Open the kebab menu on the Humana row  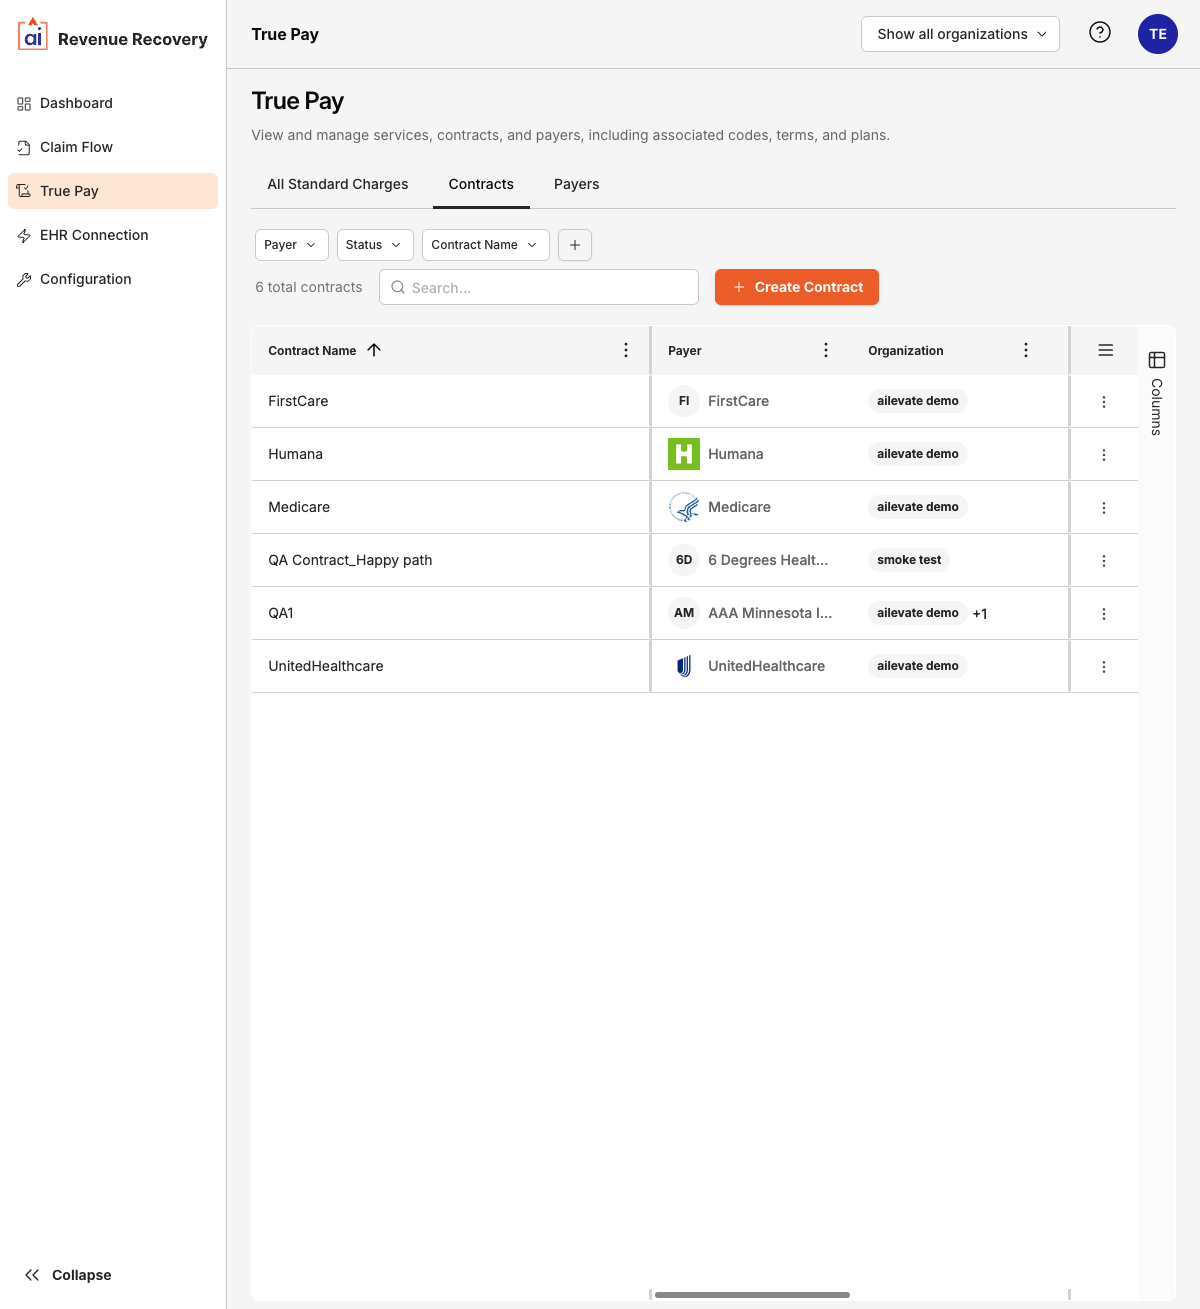1104,454
